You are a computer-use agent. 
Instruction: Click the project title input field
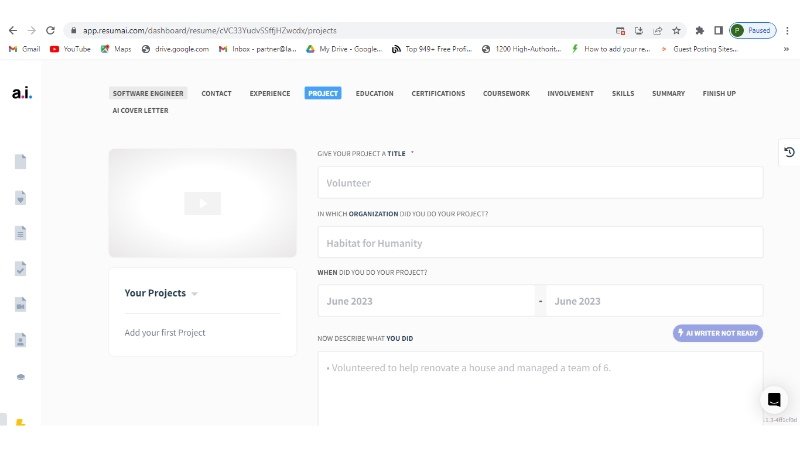point(540,183)
